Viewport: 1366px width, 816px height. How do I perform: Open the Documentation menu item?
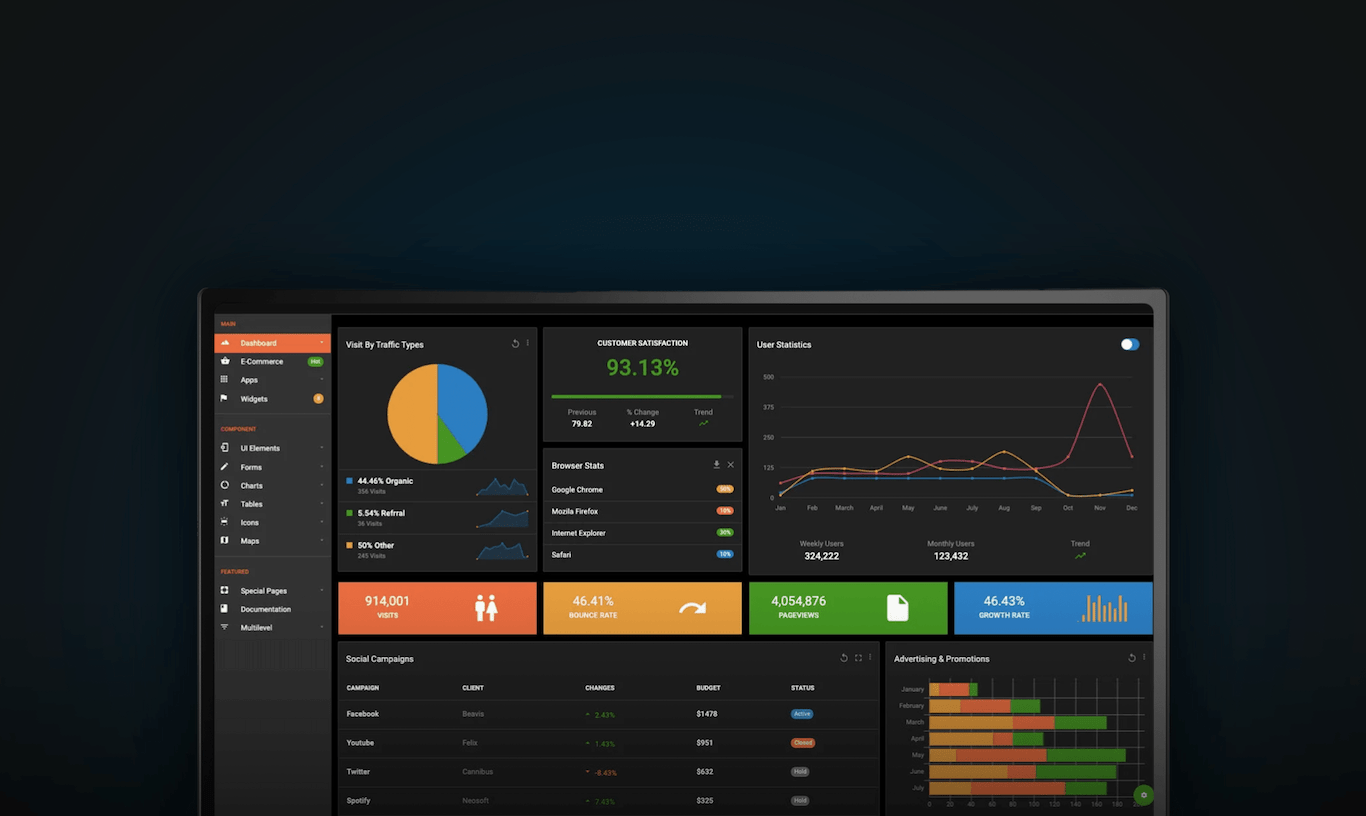pos(272,609)
